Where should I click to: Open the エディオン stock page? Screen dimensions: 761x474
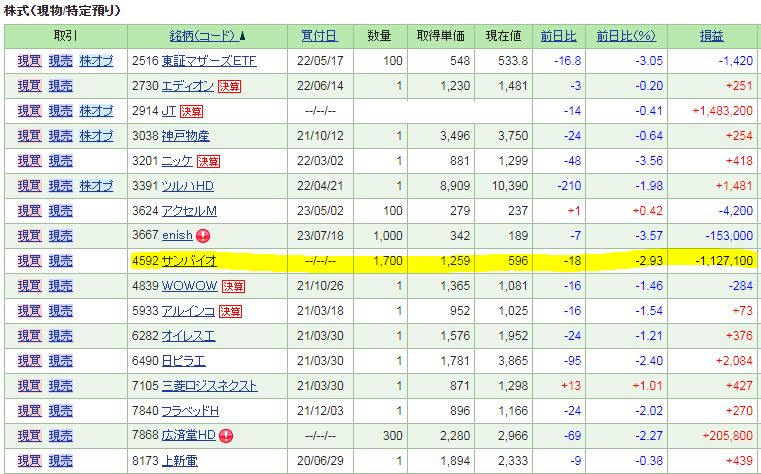pyautogui.click(x=188, y=86)
